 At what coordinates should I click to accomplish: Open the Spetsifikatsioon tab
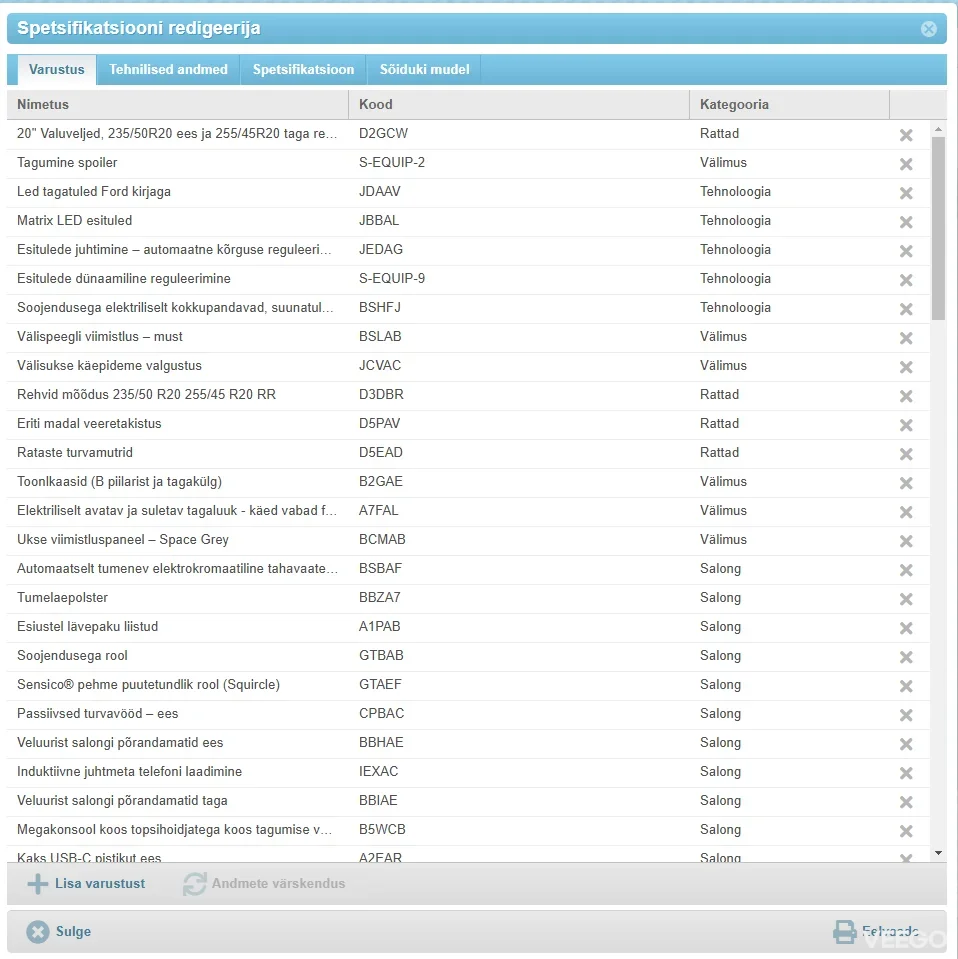pos(303,70)
